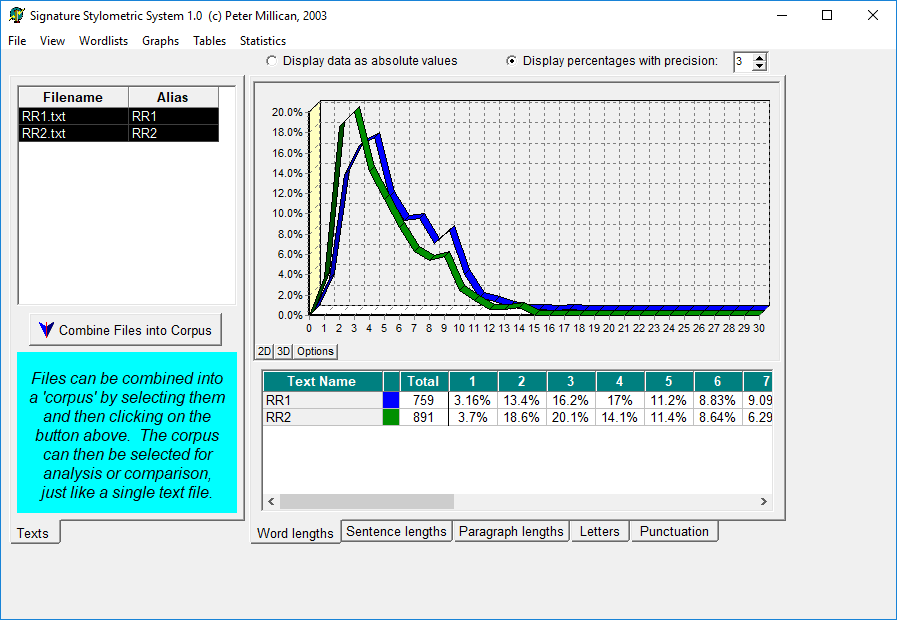
Task: Click the Alias column header
Action: [173, 97]
